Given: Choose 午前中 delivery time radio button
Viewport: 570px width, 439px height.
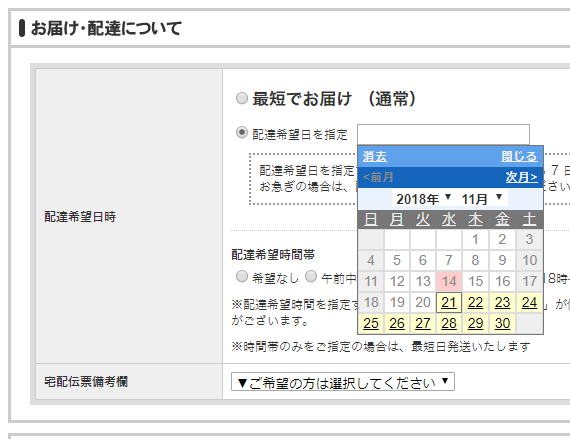Looking at the screenshot, I should (x=311, y=277).
